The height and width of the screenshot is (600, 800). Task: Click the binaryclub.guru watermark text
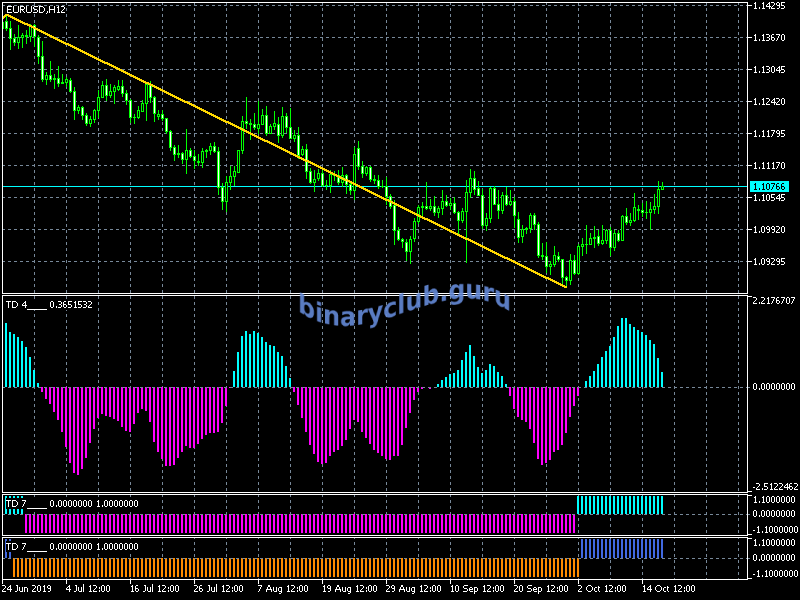[x=404, y=305]
